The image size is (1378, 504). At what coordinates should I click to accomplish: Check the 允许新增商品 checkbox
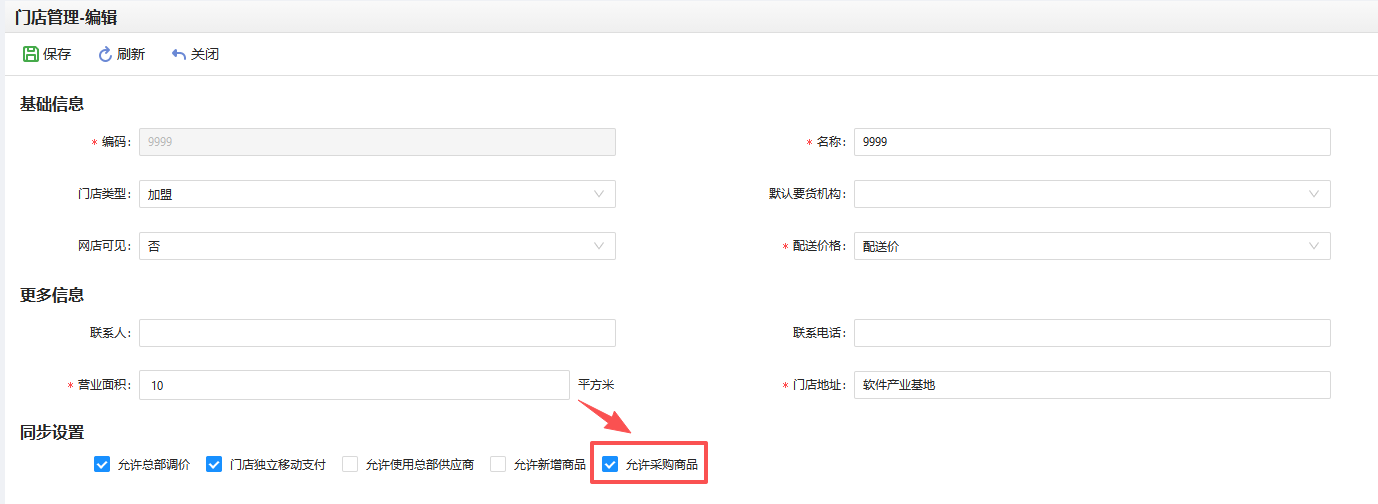click(497, 464)
